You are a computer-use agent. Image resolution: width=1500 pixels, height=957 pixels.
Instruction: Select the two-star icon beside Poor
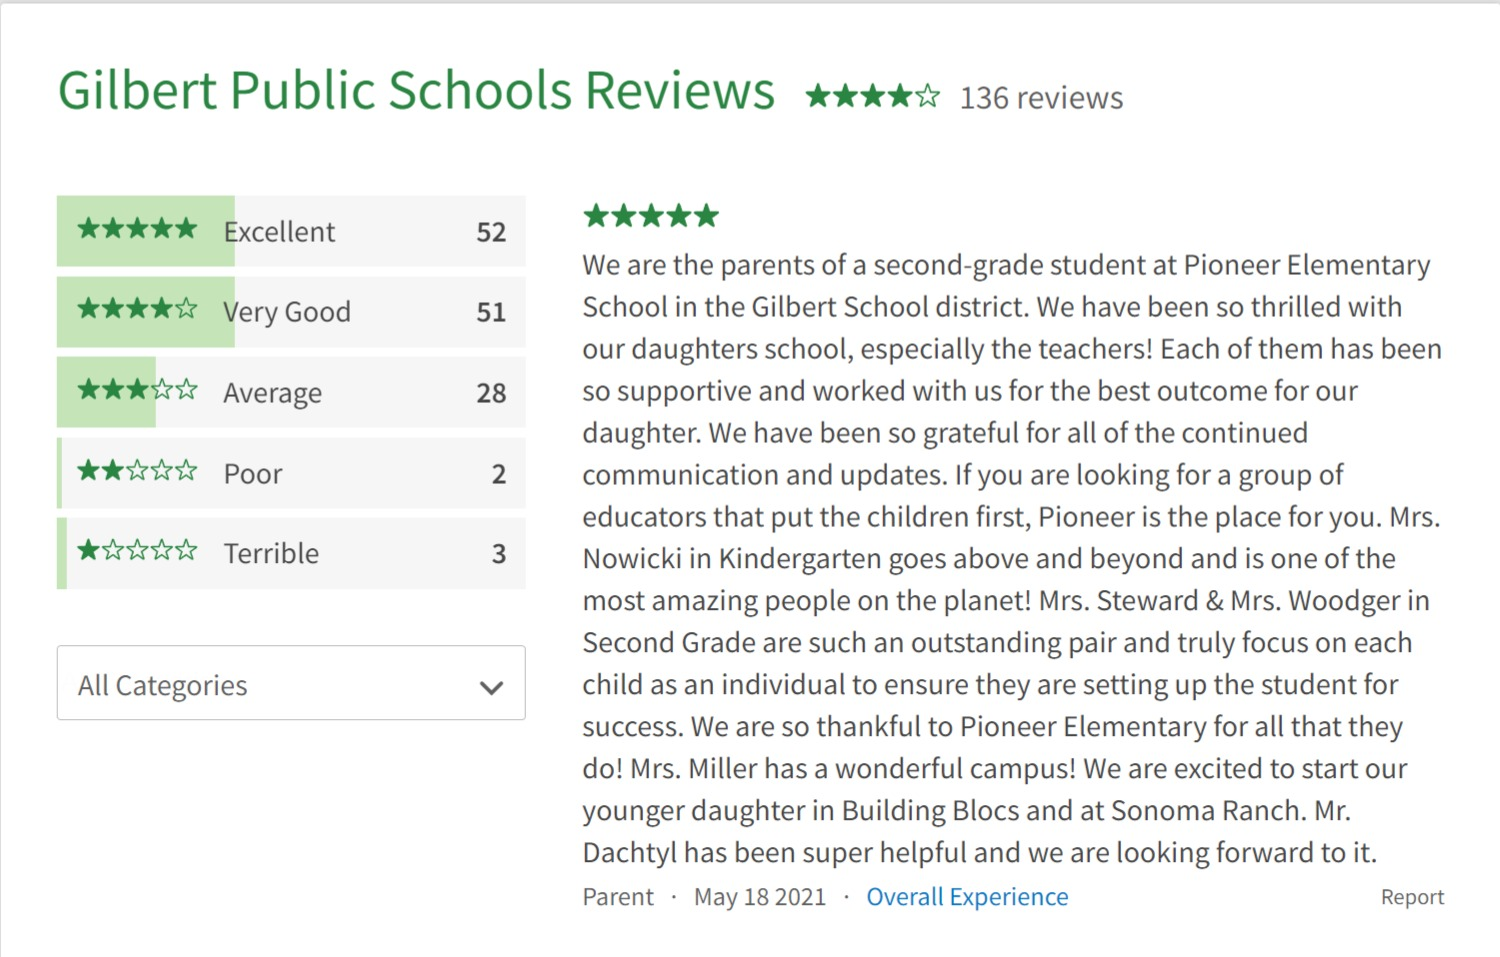tap(135, 470)
